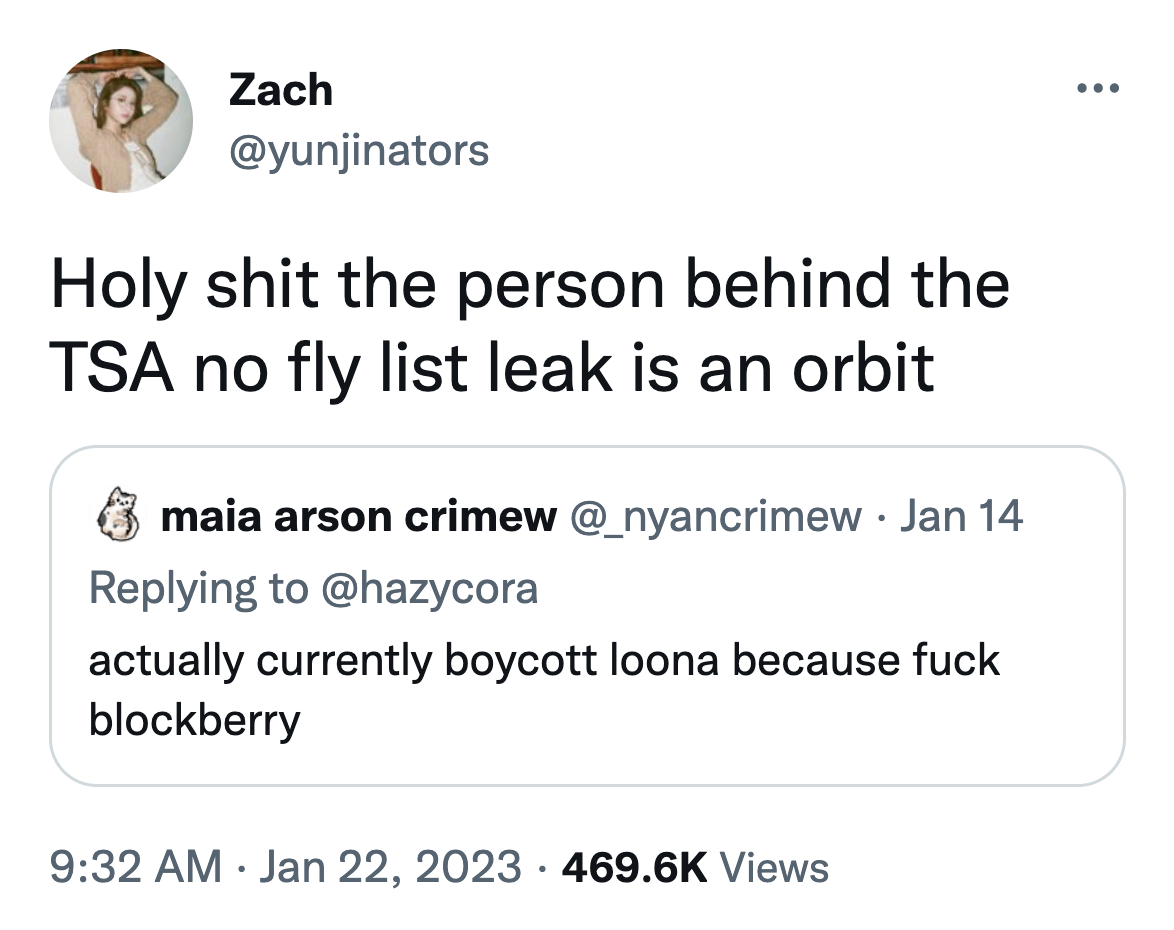1174x930 pixels.
Task: Click the display name Zach
Action: pyautogui.click(x=281, y=91)
